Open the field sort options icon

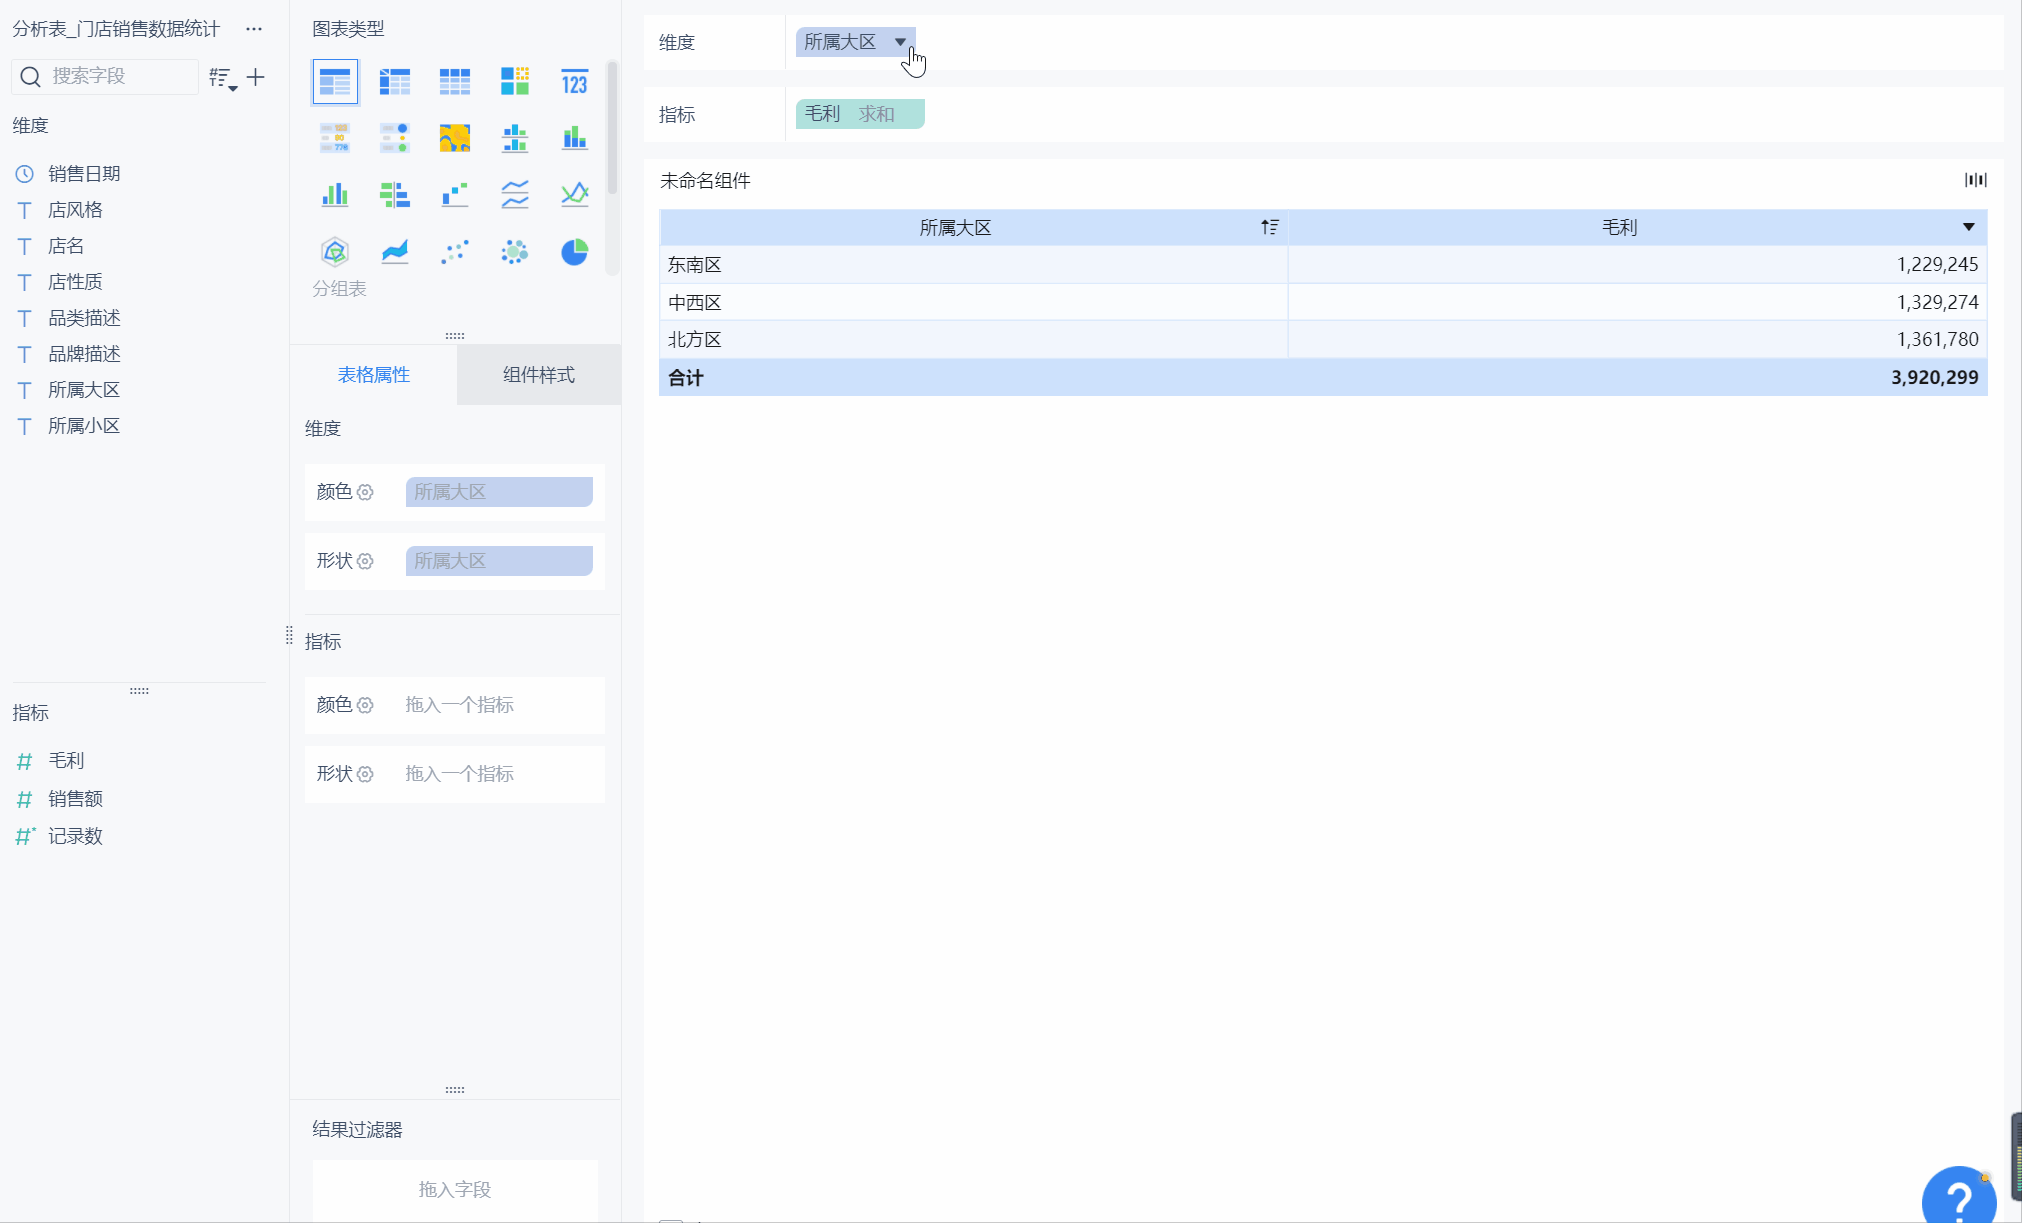pos(222,78)
